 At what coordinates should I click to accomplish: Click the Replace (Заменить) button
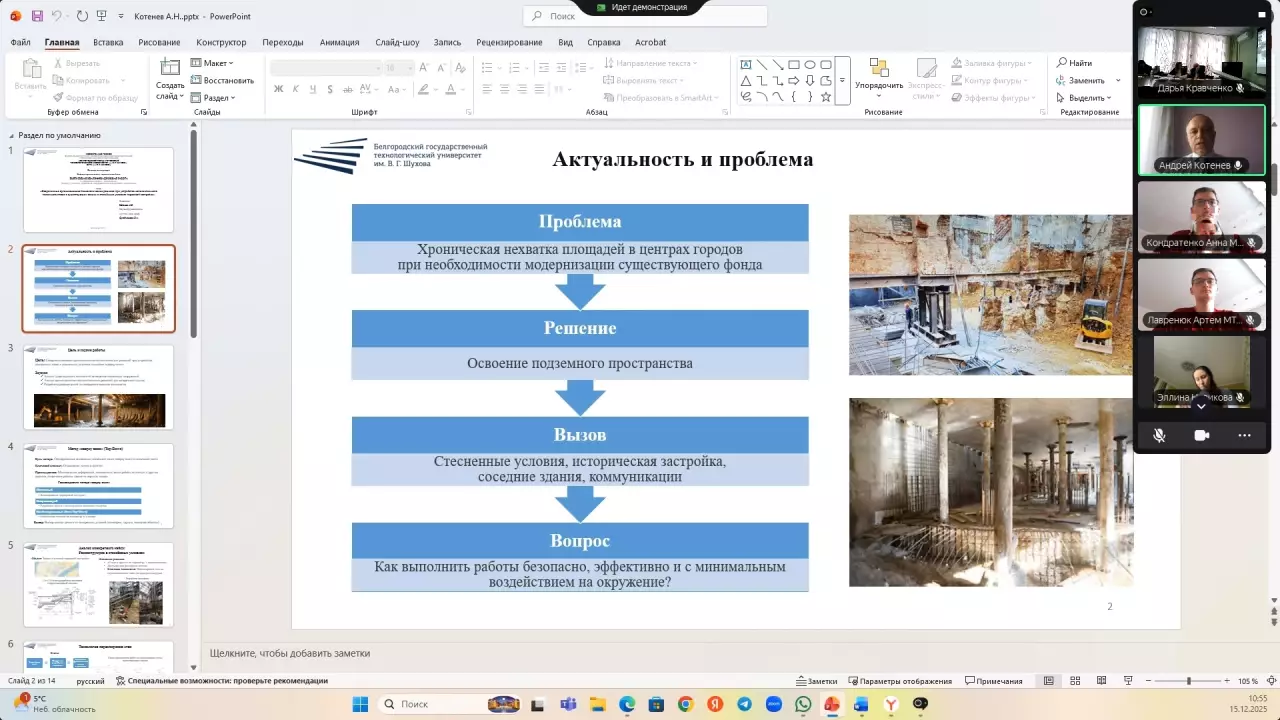click(1081, 80)
